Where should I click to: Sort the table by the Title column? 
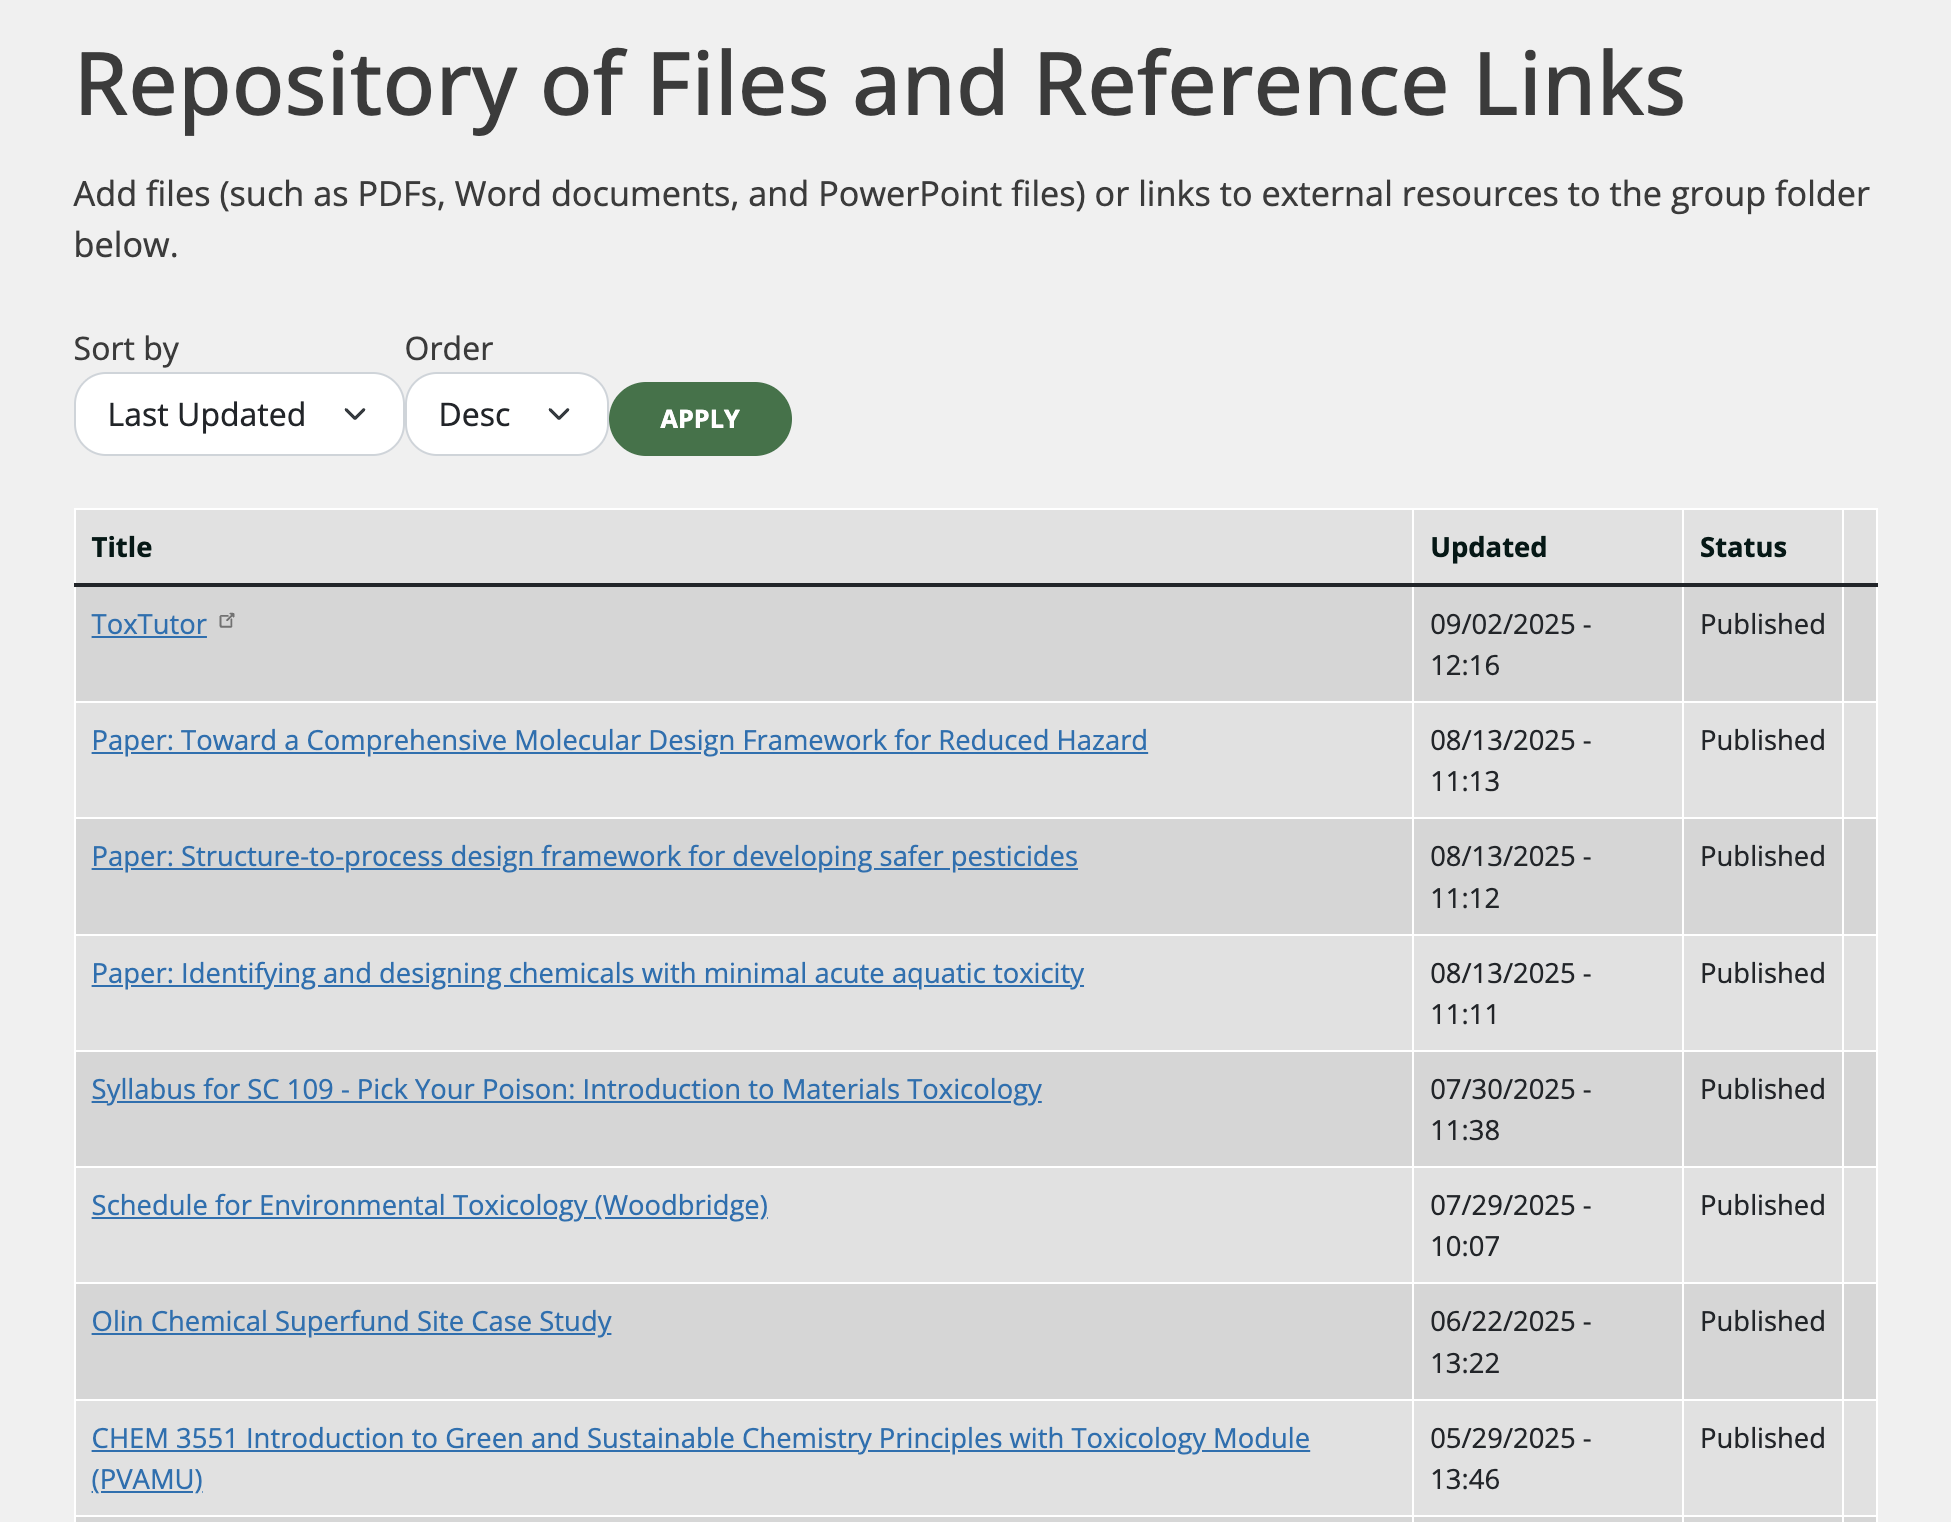[x=121, y=546]
